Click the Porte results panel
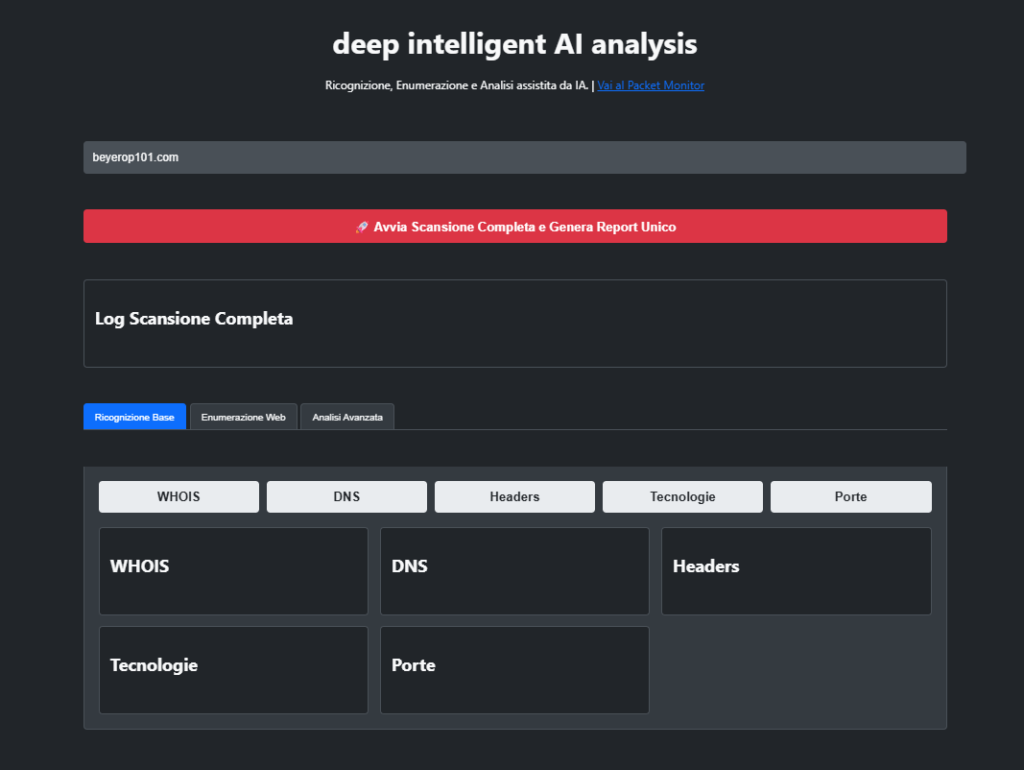Image resolution: width=1024 pixels, height=770 pixels. pyautogui.click(x=514, y=670)
